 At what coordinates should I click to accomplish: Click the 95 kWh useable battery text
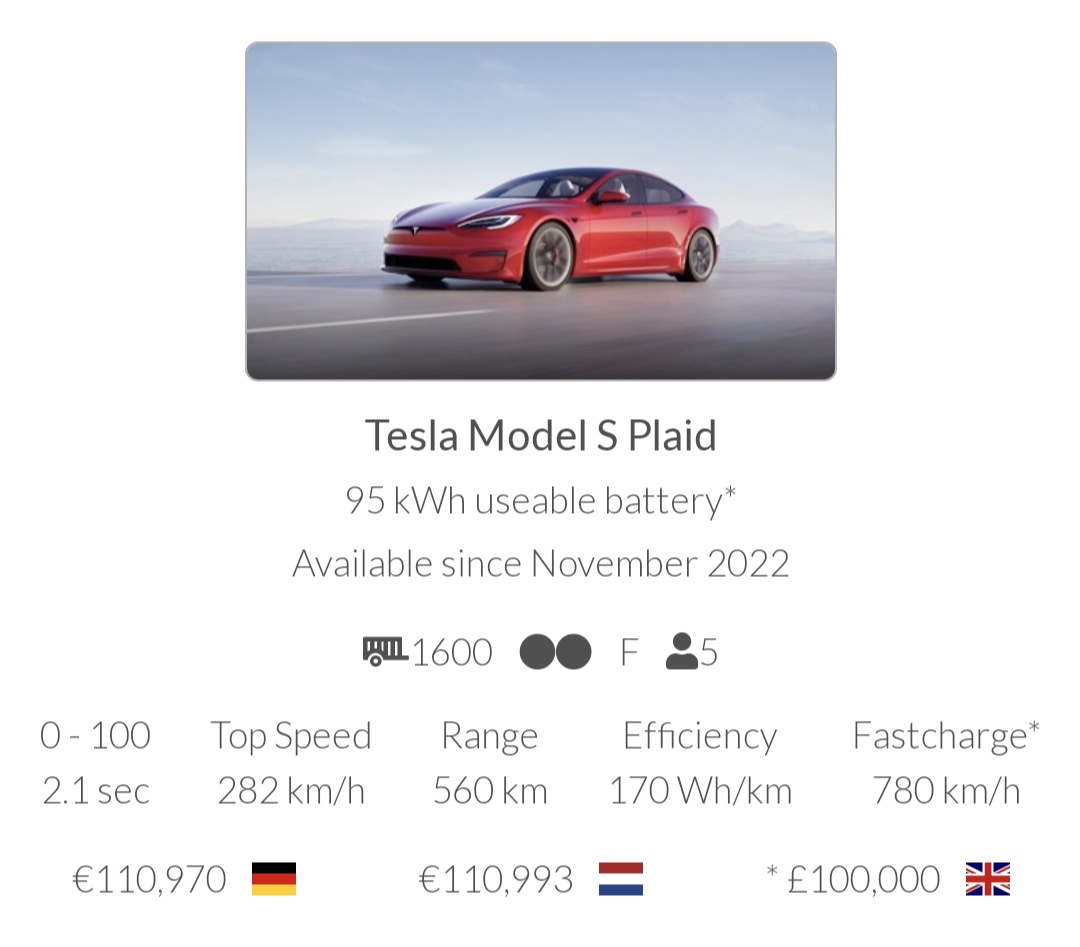coord(540,500)
